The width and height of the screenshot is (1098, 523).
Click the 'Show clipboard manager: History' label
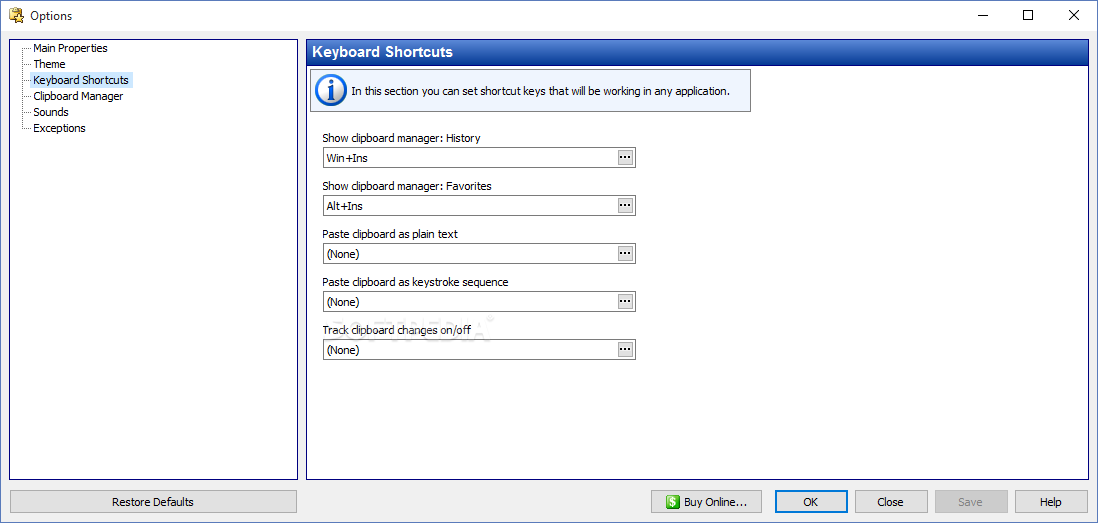(401, 138)
